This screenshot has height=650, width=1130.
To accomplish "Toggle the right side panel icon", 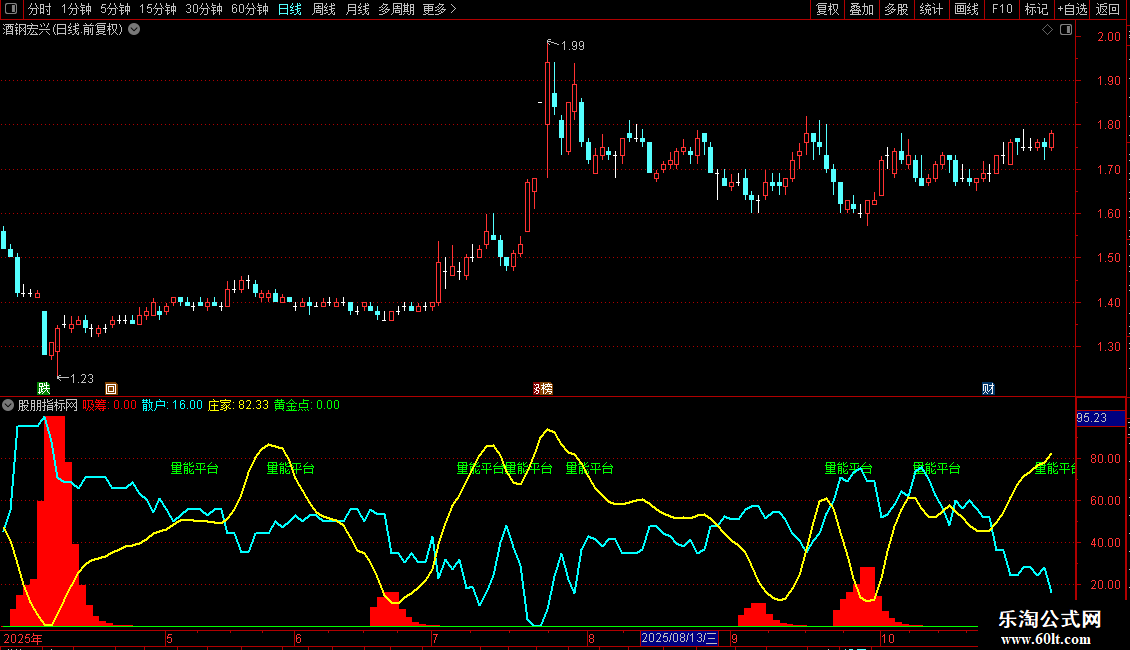I will (1066, 30).
